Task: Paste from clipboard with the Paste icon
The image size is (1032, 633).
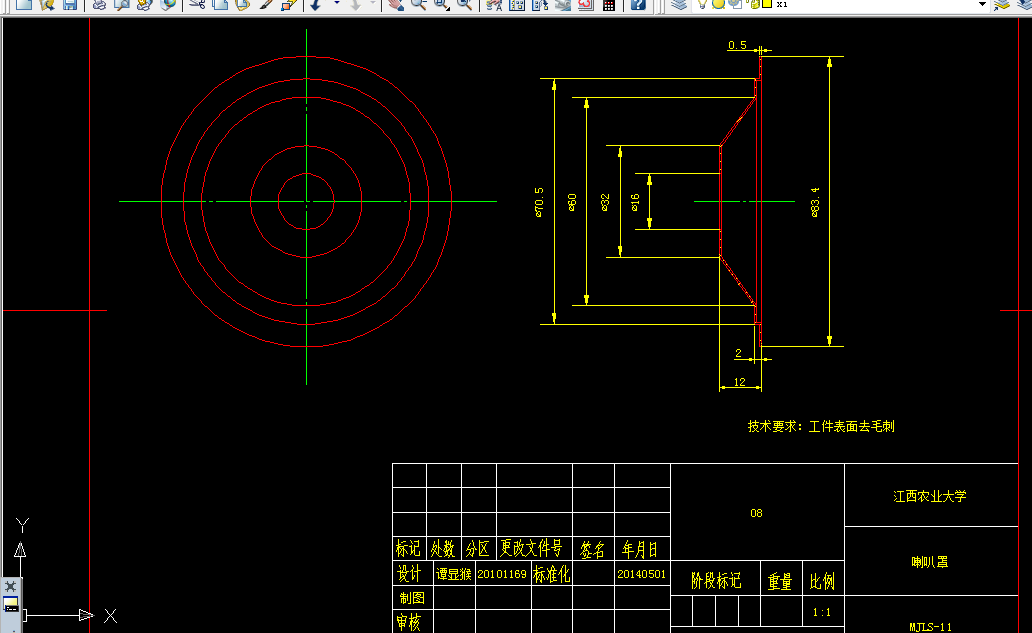Action: [x=242, y=5]
